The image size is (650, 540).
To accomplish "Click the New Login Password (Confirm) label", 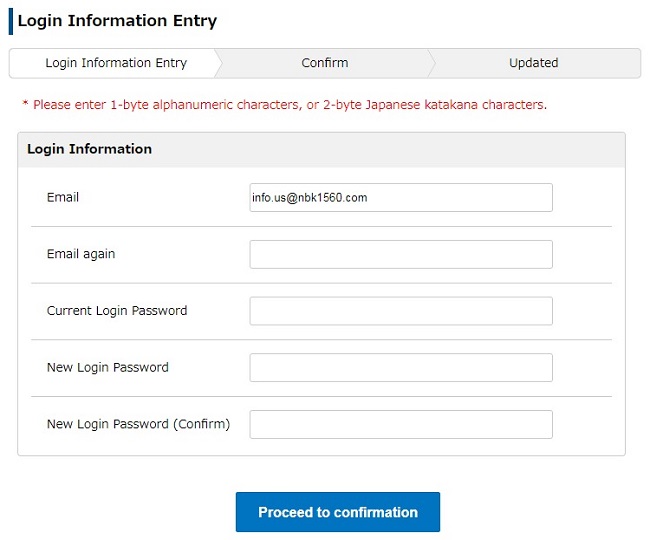I will click(138, 424).
